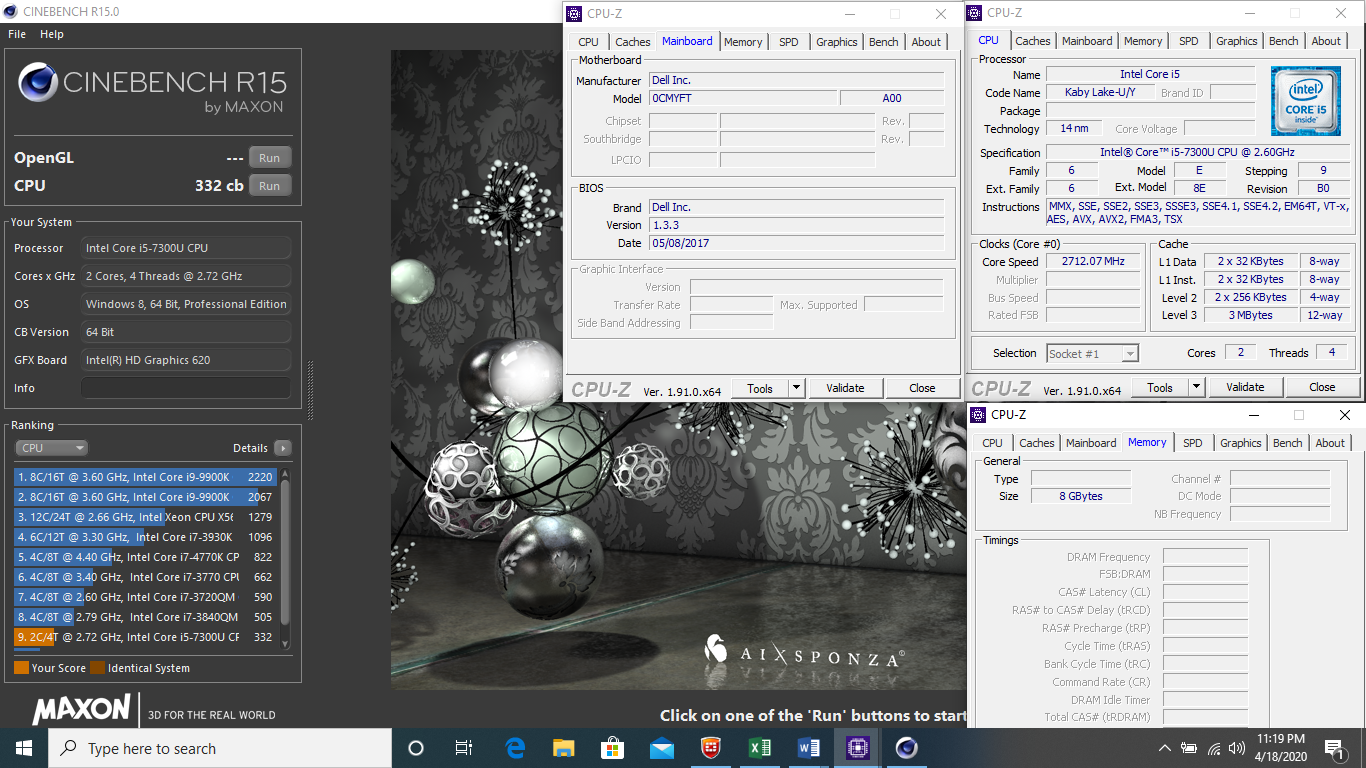Image resolution: width=1366 pixels, height=768 pixels.
Task: Click Validate in CPU window
Action: coord(1245,387)
